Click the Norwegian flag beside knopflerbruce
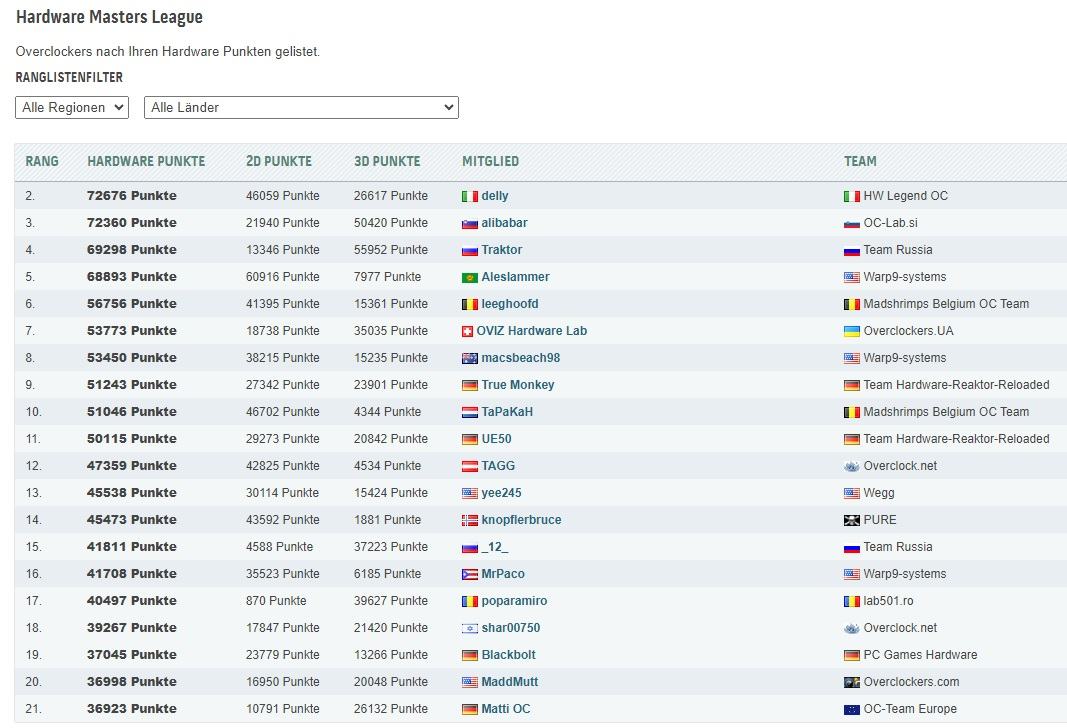Viewport: 1067px width, 728px height. [x=470, y=520]
